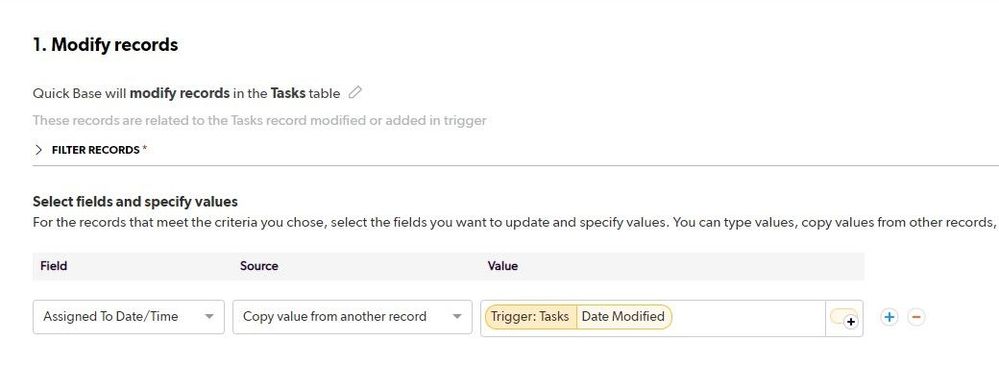This screenshot has width=999, height=390.
Task: Click the bold modify records text
Action: coord(180,93)
